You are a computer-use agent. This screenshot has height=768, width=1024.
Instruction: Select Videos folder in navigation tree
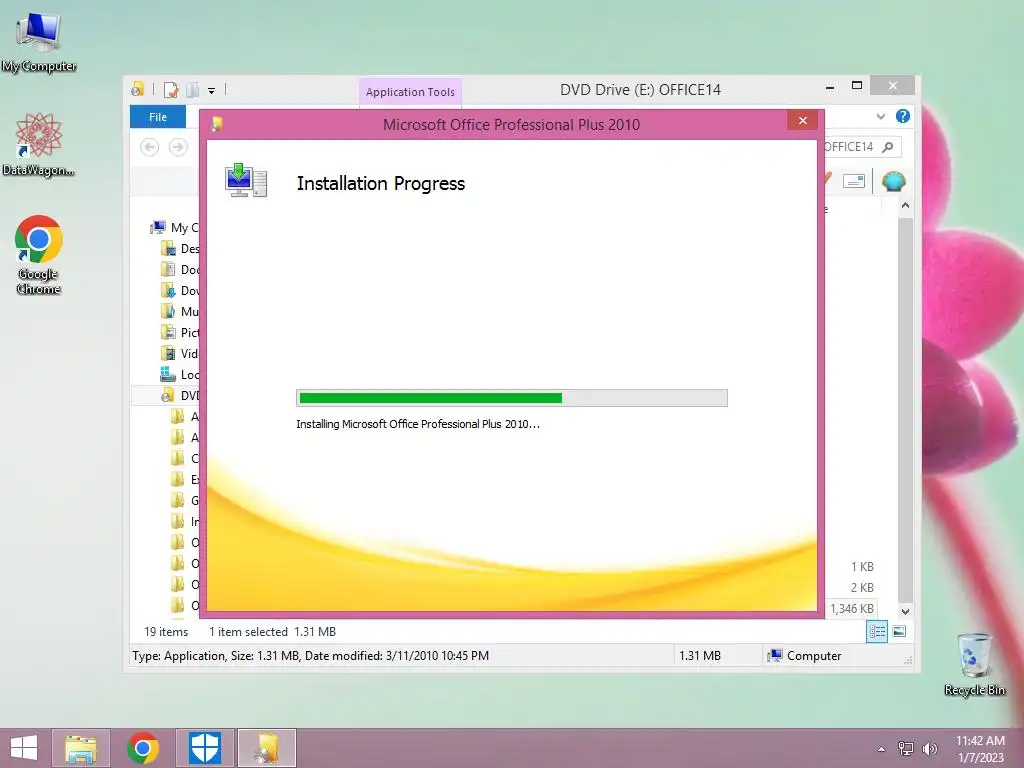tap(180, 353)
